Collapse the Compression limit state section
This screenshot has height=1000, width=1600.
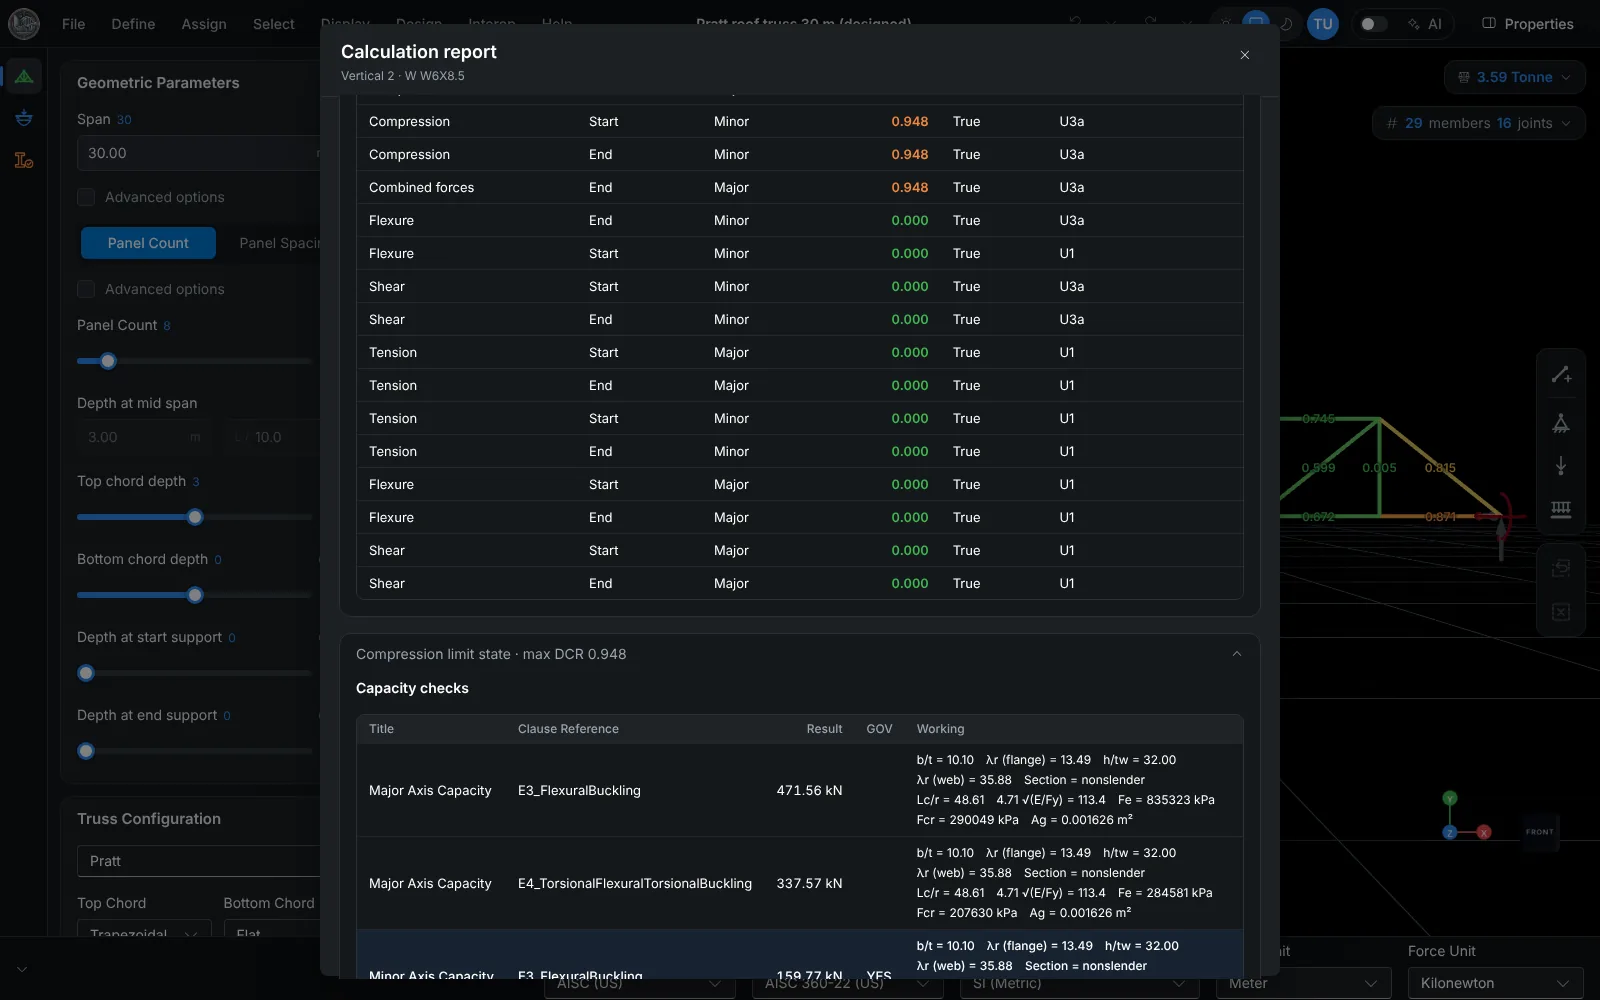[1237, 654]
